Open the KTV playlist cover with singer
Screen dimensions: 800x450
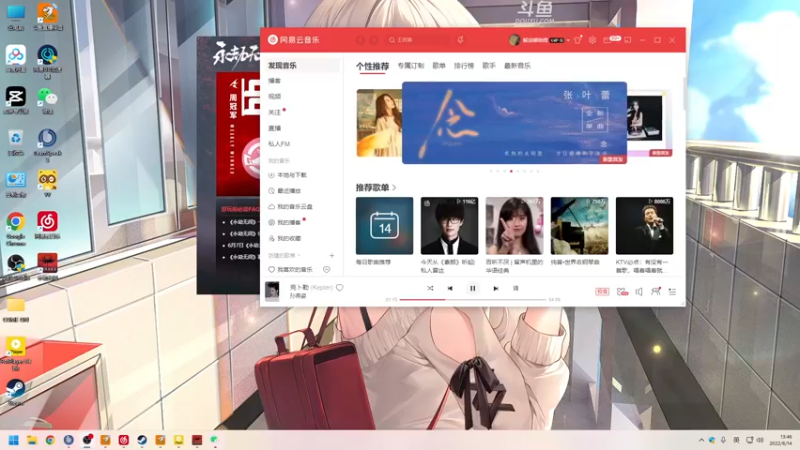click(644, 226)
